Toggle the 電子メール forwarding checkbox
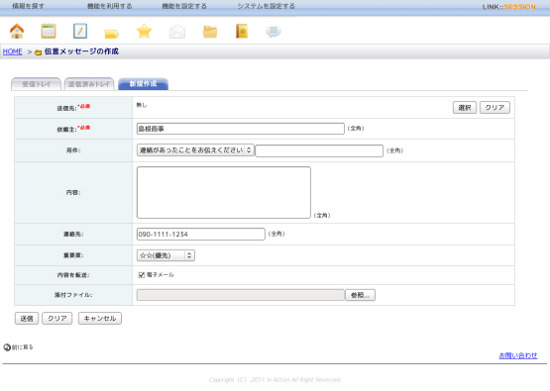550x391 pixels. (141, 275)
